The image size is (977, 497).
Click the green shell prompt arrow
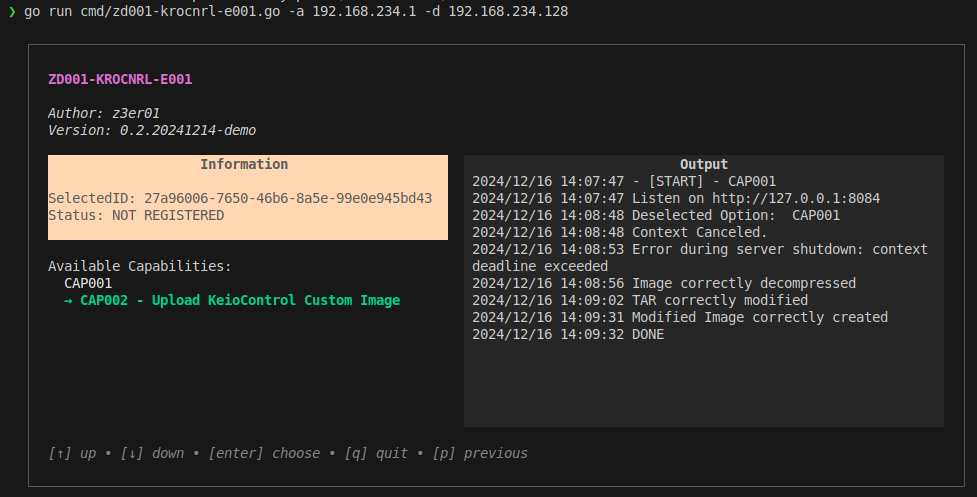coord(12,12)
